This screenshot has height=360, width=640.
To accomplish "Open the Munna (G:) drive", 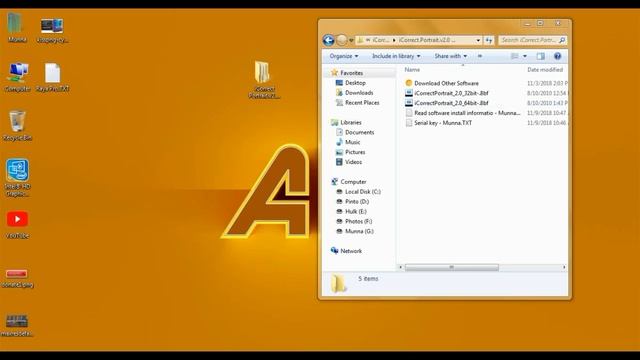I will [359, 231].
